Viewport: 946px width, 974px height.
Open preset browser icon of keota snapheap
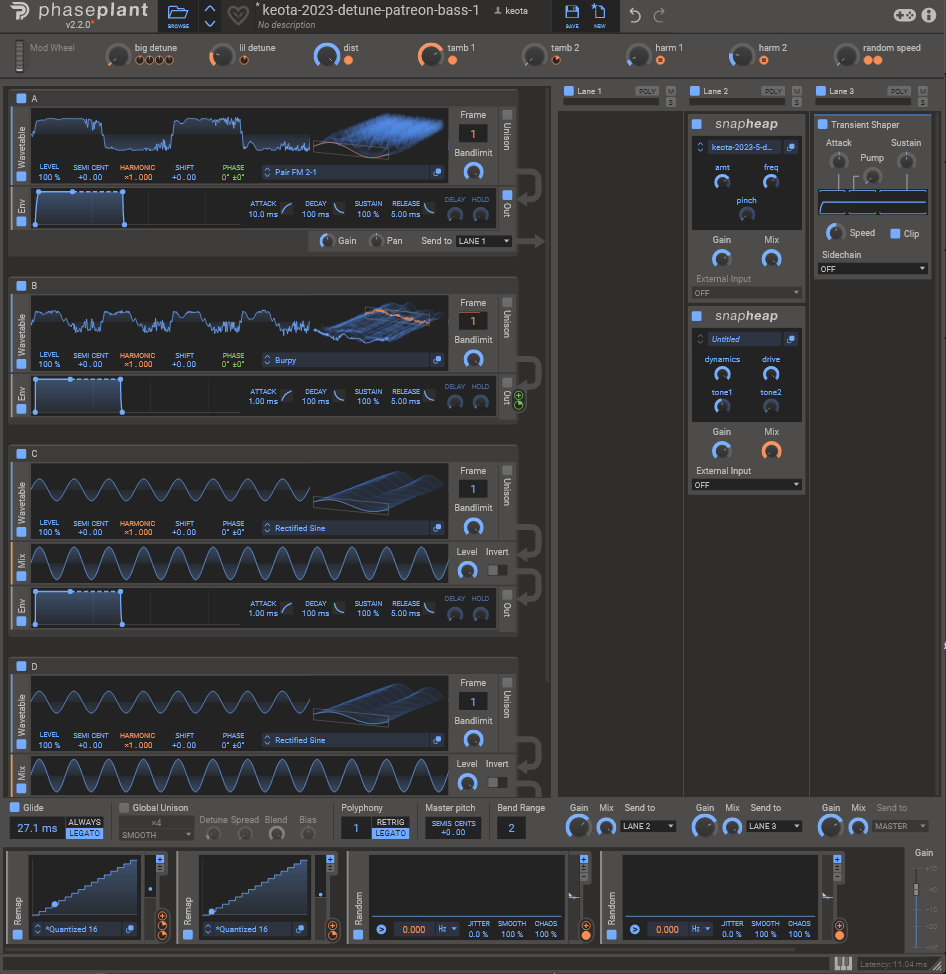click(x=791, y=147)
